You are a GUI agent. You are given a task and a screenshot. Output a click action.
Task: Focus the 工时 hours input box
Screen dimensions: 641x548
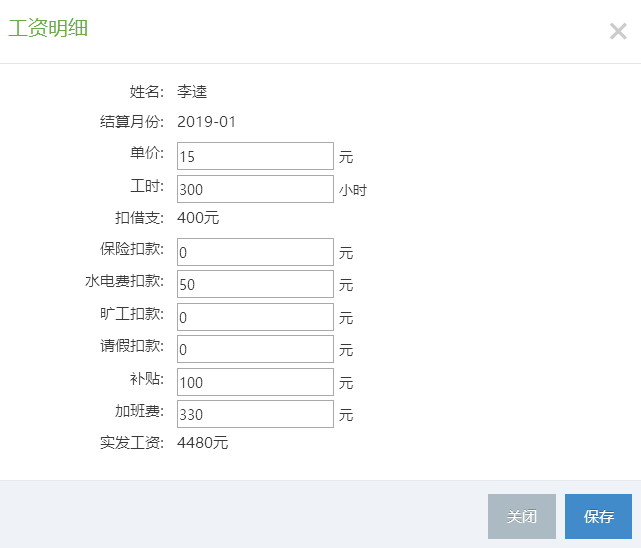[x=255, y=190]
